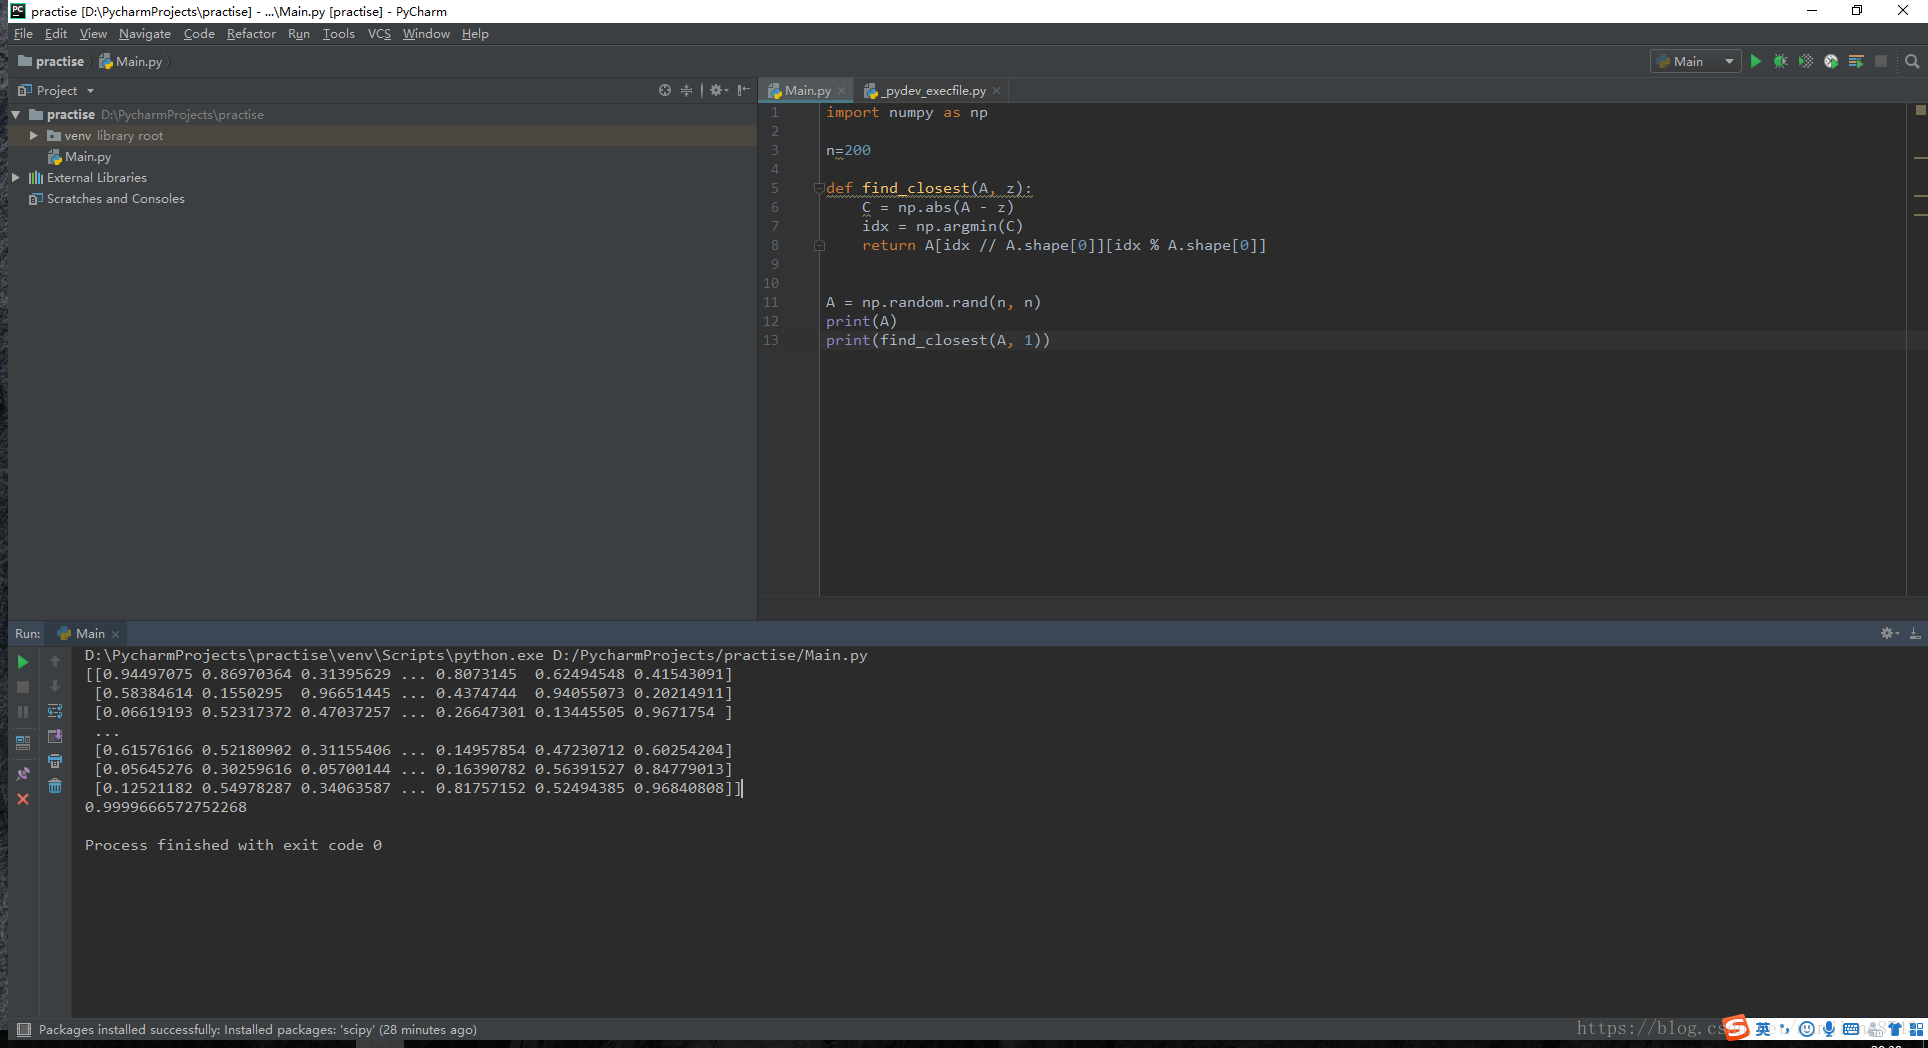This screenshot has width=1928, height=1048.
Task: Click the editor error stripe status square
Action: (x=1921, y=110)
